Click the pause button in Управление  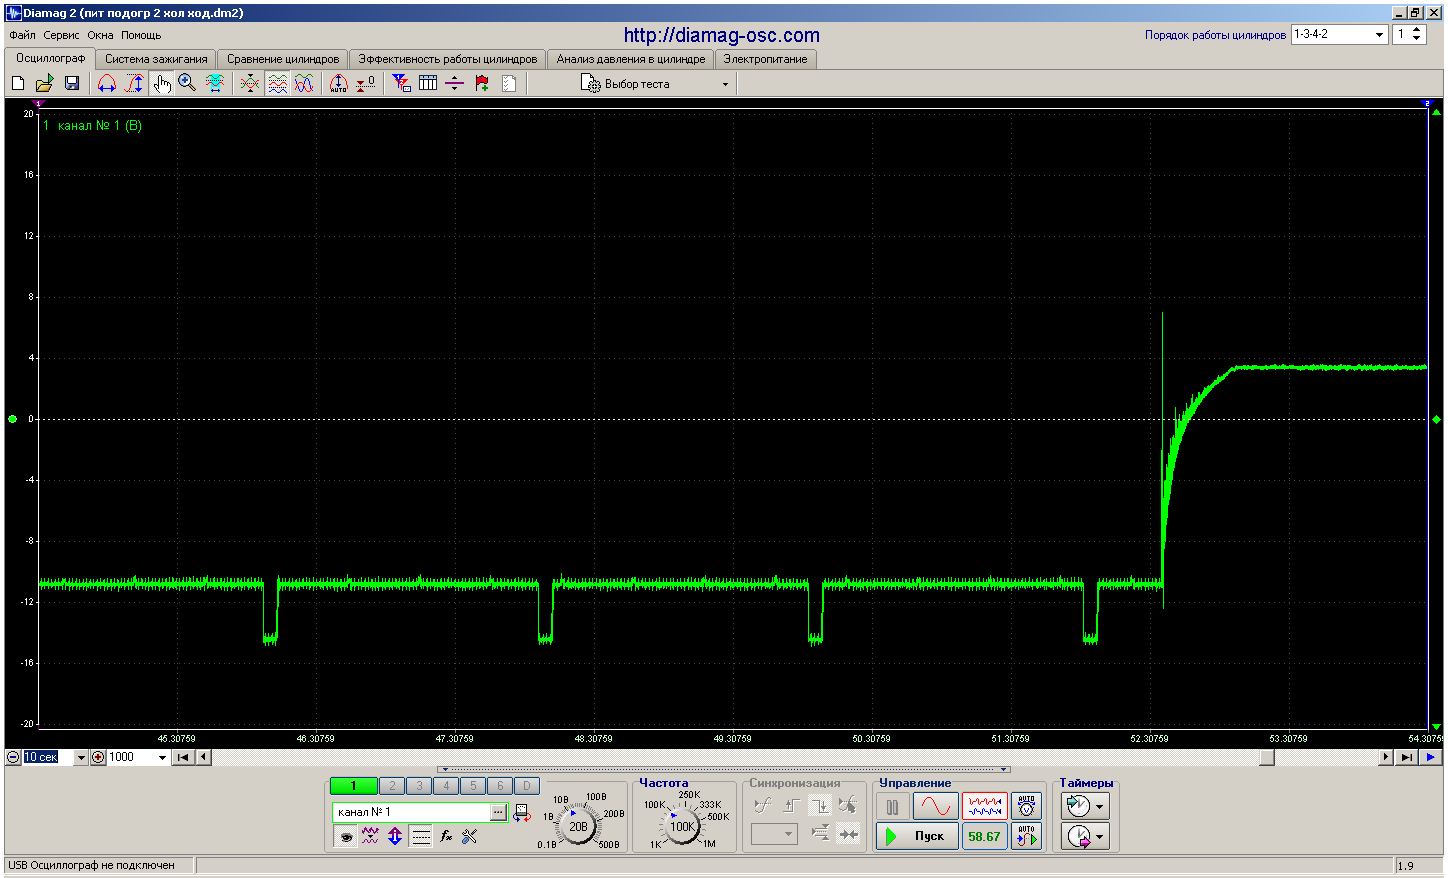click(893, 806)
